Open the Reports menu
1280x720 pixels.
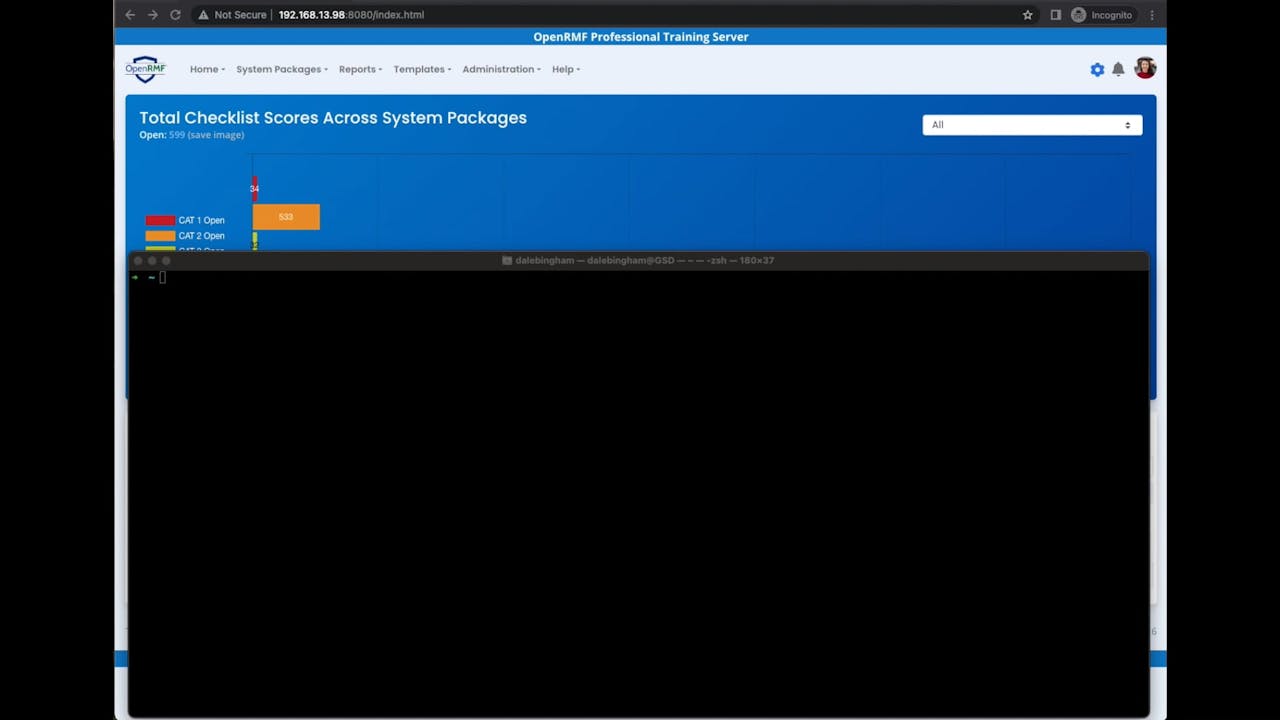coord(360,69)
